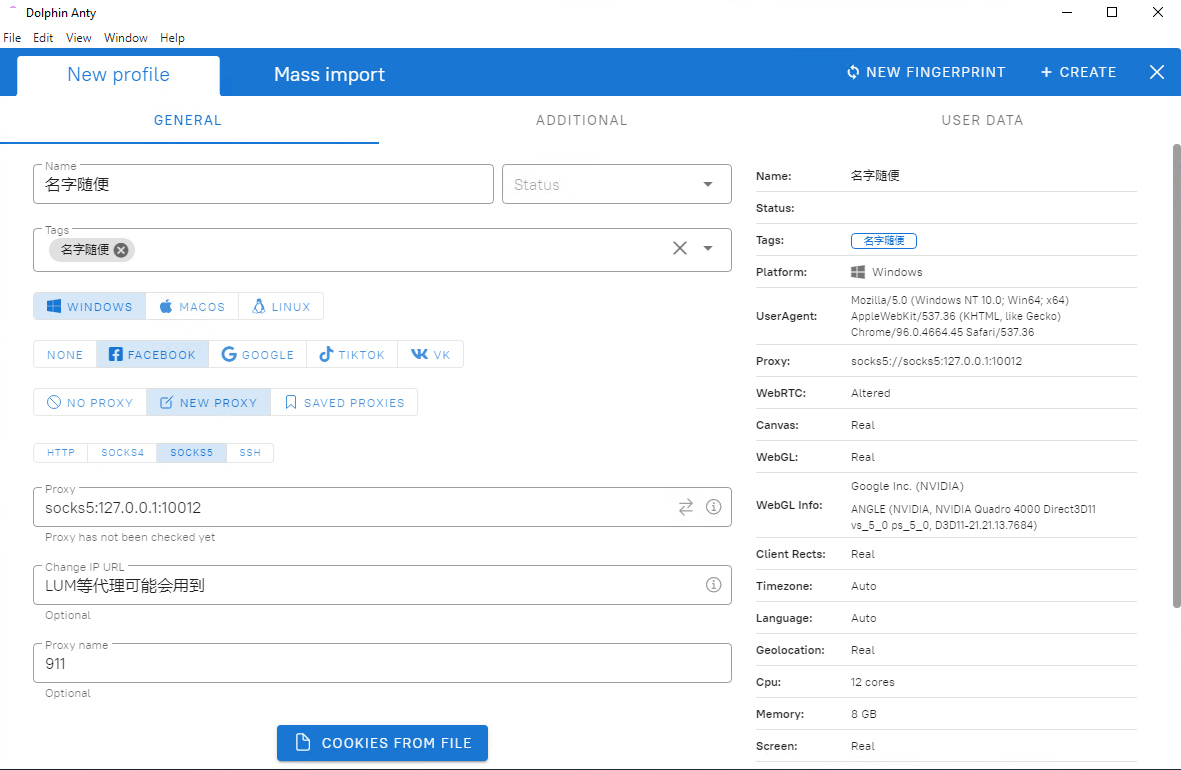Expand the Tags dropdown arrow
This screenshot has height=770, width=1181.
(708, 248)
